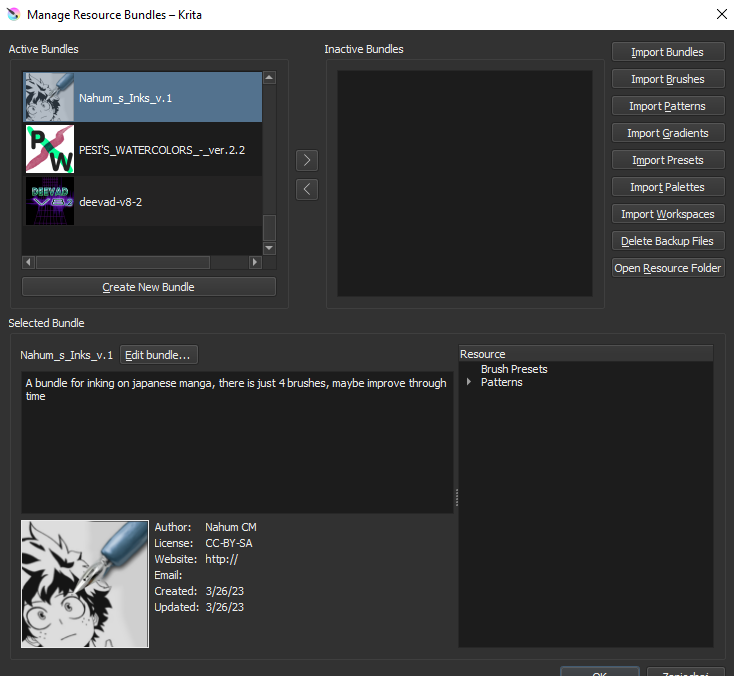This screenshot has height=676, width=734.
Task: Click the horizontal scrollbar left arrow
Action: (x=28, y=262)
